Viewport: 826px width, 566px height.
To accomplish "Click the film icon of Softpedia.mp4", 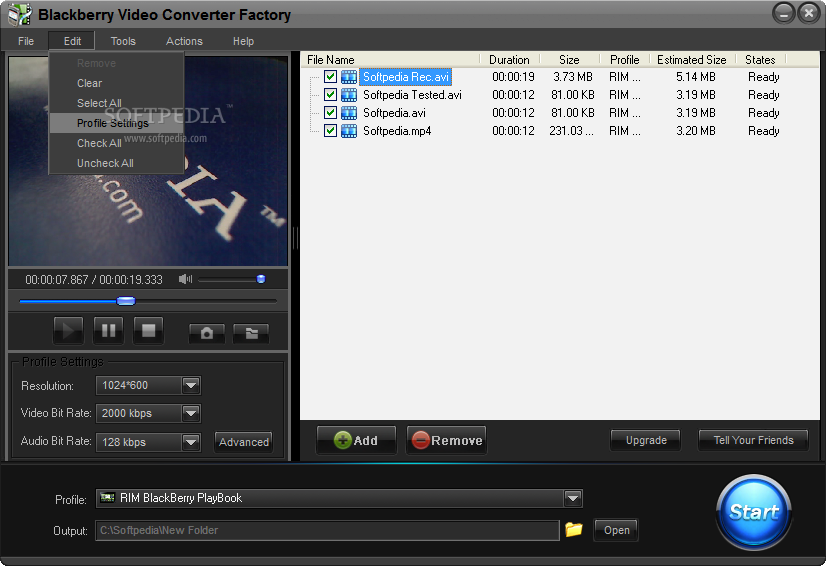I will tap(349, 131).
